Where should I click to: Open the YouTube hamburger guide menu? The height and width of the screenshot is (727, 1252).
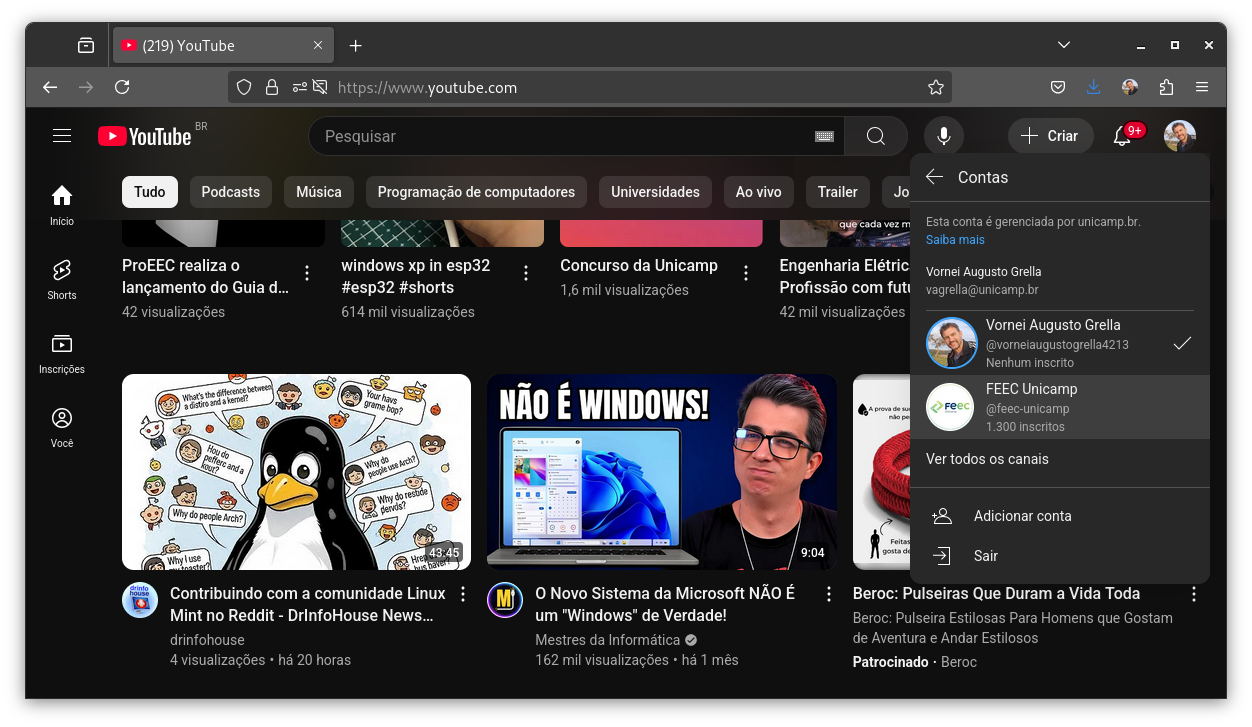click(x=62, y=136)
